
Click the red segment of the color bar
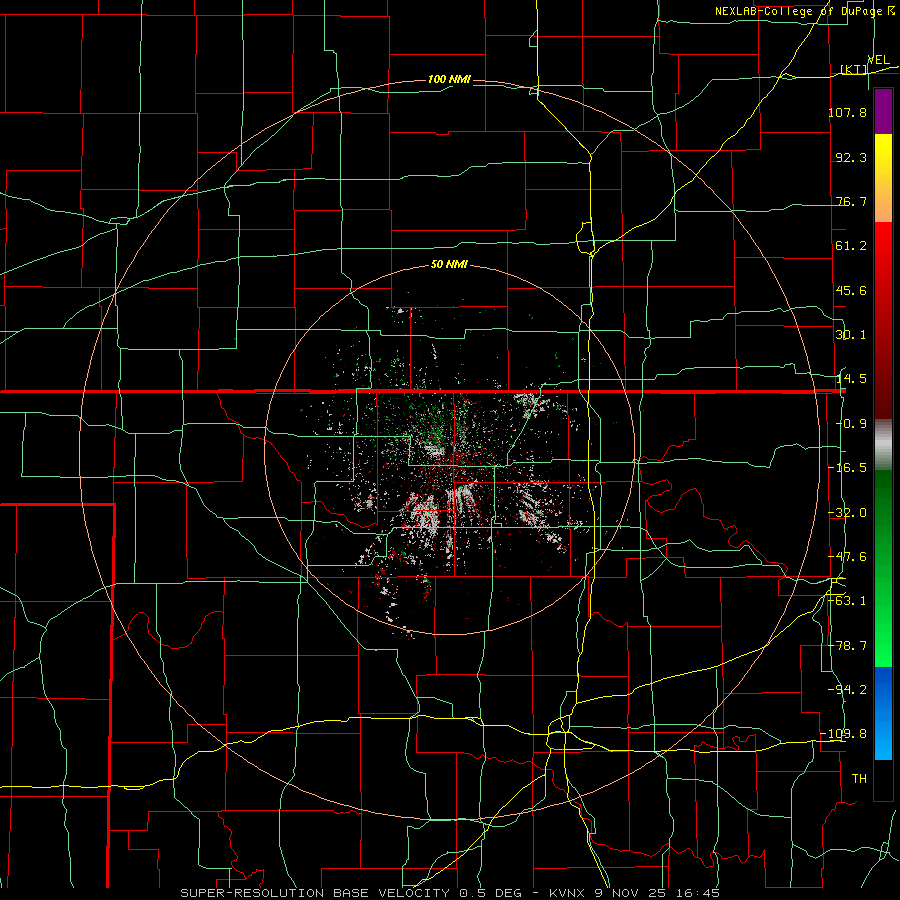[883, 320]
